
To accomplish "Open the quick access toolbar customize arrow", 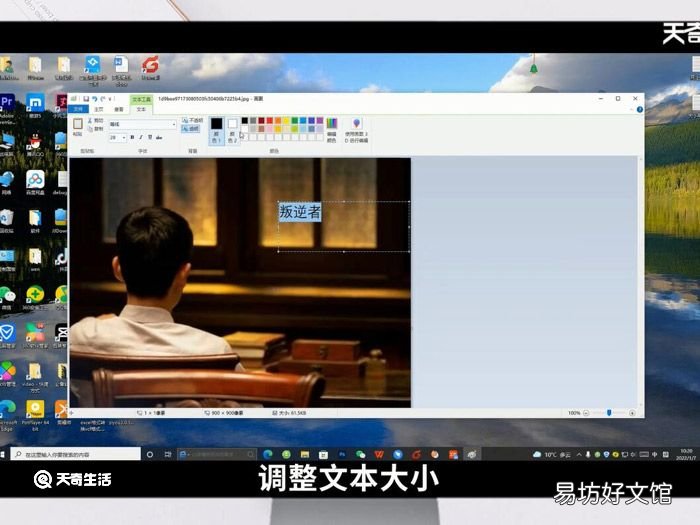I will tap(110, 99).
